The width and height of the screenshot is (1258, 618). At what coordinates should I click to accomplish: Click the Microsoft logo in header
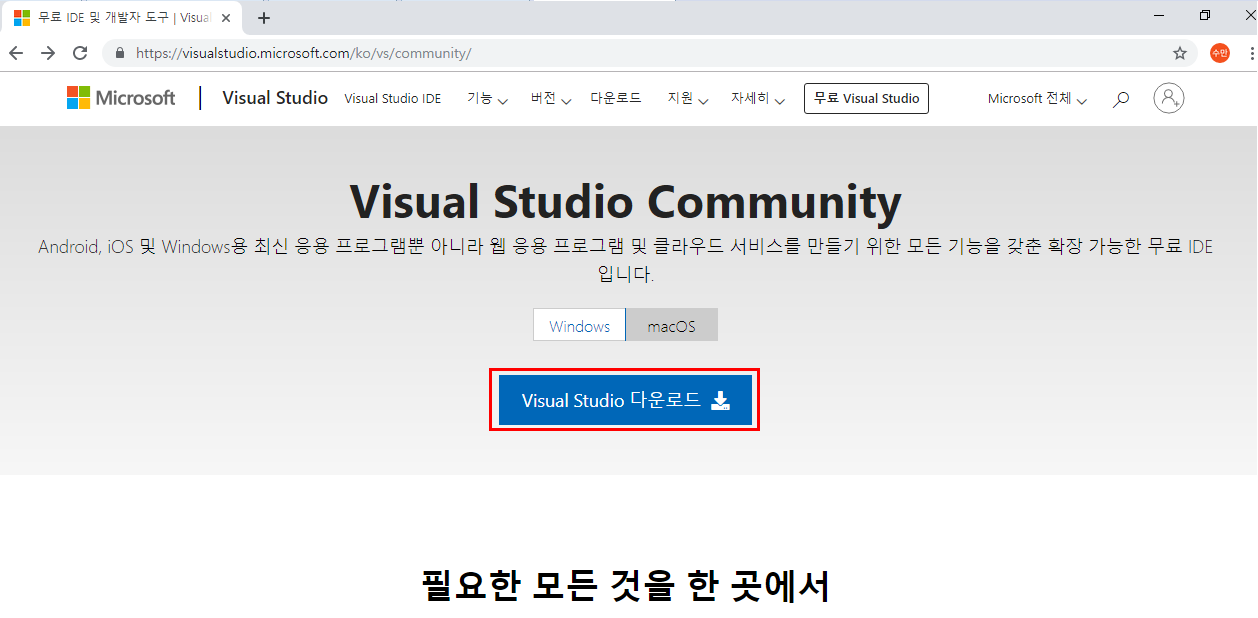[121, 98]
